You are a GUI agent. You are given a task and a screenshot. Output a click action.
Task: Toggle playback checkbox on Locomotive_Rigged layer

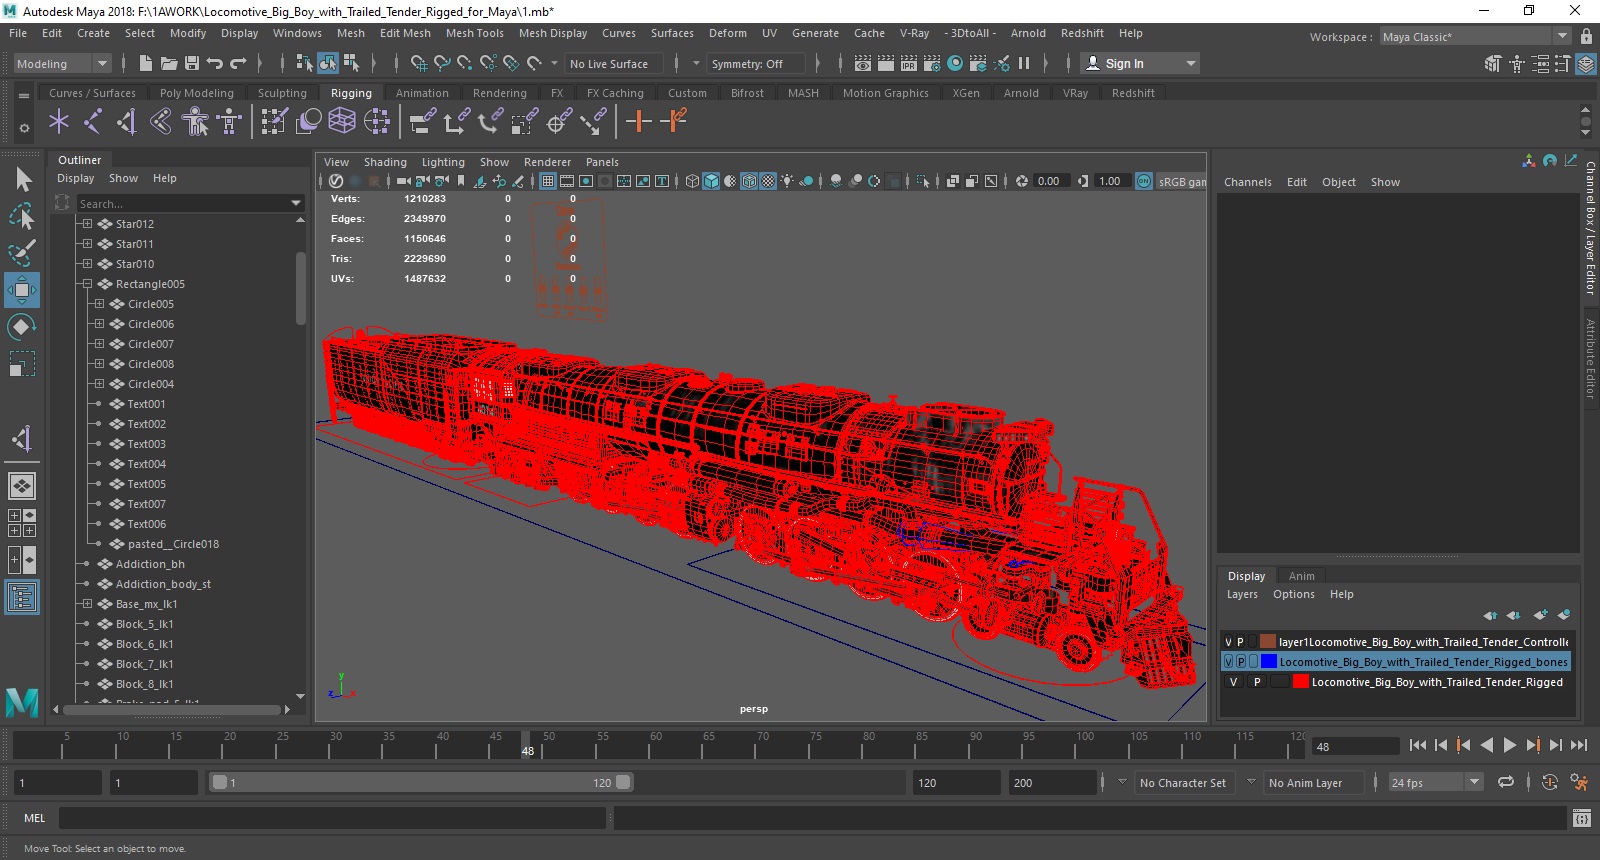pyautogui.click(x=1257, y=682)
